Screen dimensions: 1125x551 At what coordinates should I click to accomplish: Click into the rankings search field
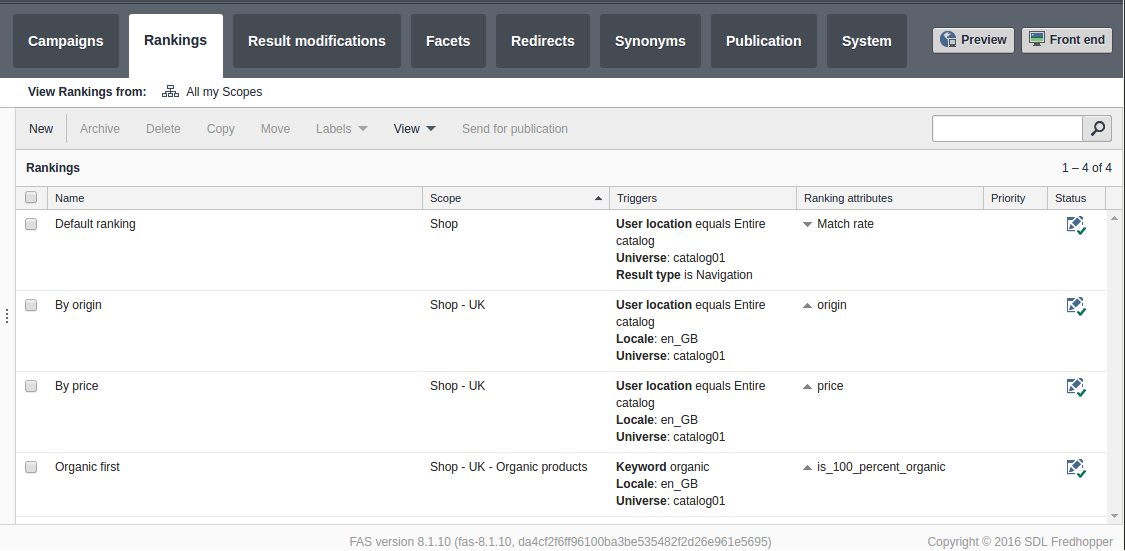click(1007, 128)
